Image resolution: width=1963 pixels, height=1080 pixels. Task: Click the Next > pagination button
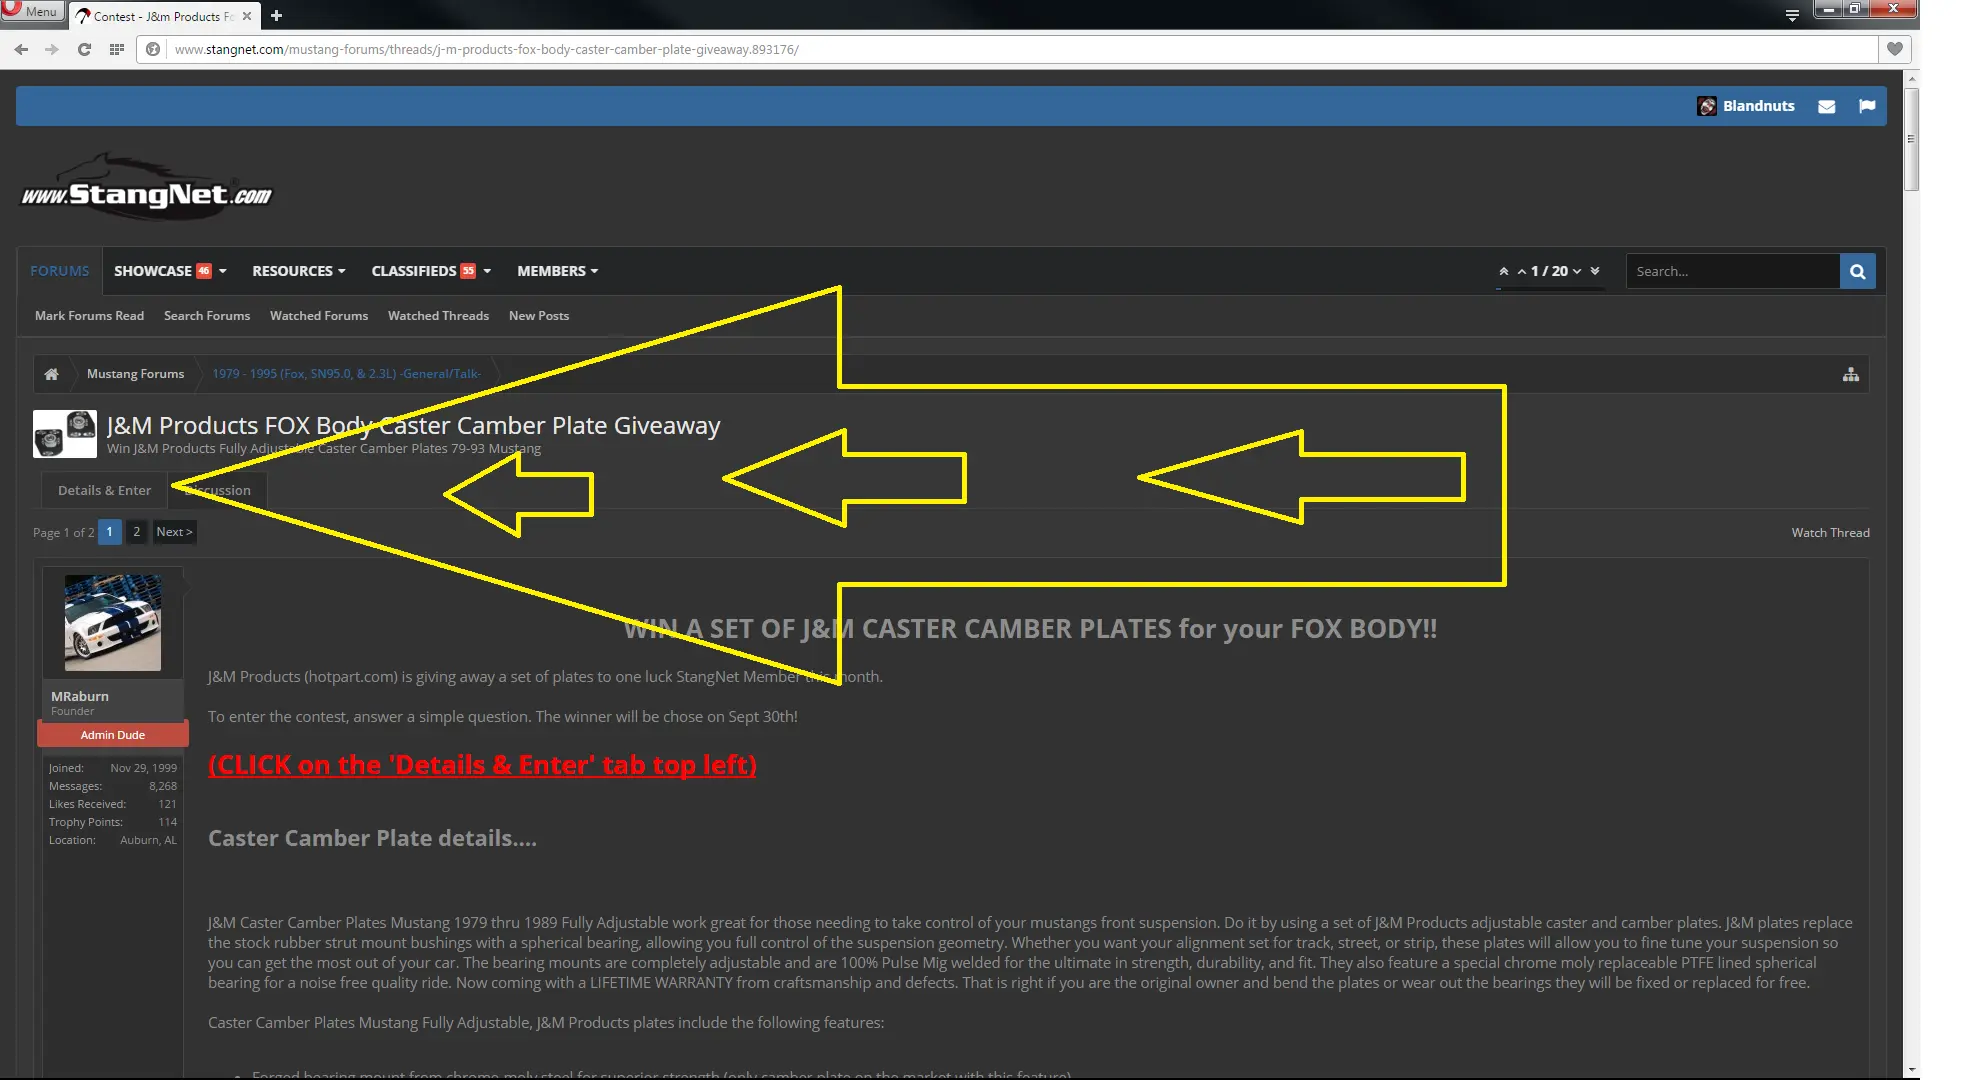[x=174, y=532]
